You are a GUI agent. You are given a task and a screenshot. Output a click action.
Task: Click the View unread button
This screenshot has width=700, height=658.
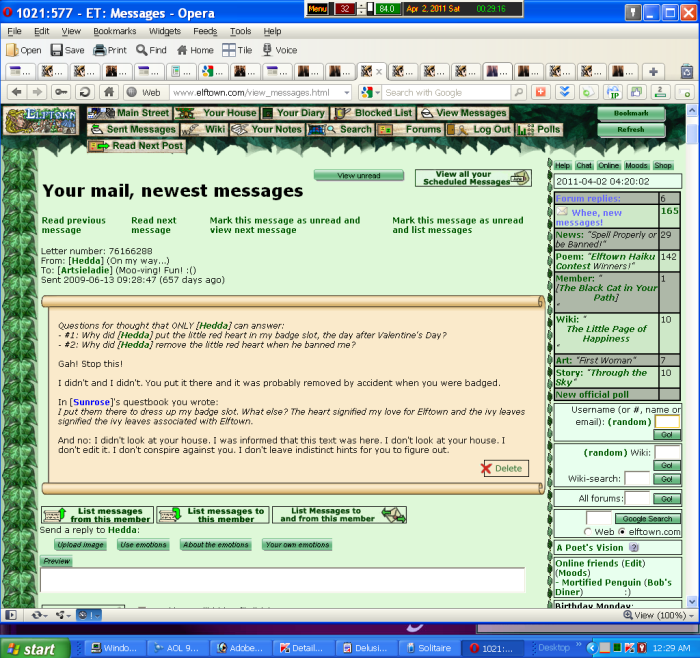coord(359,175)
